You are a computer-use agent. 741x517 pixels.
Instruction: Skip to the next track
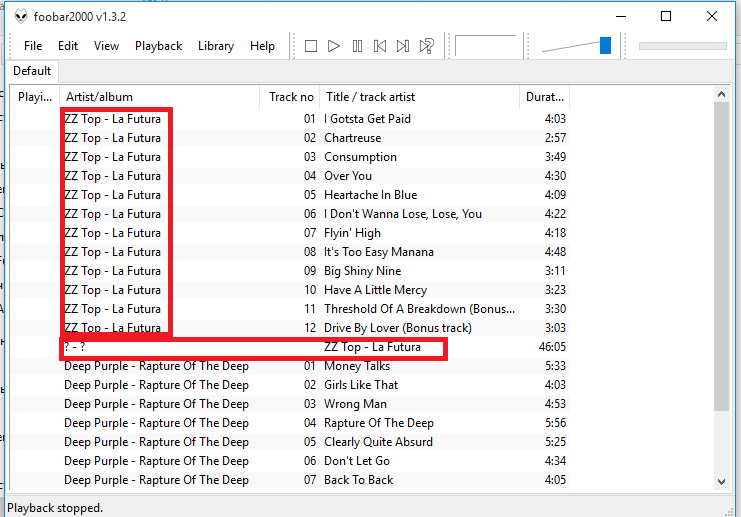403,46
